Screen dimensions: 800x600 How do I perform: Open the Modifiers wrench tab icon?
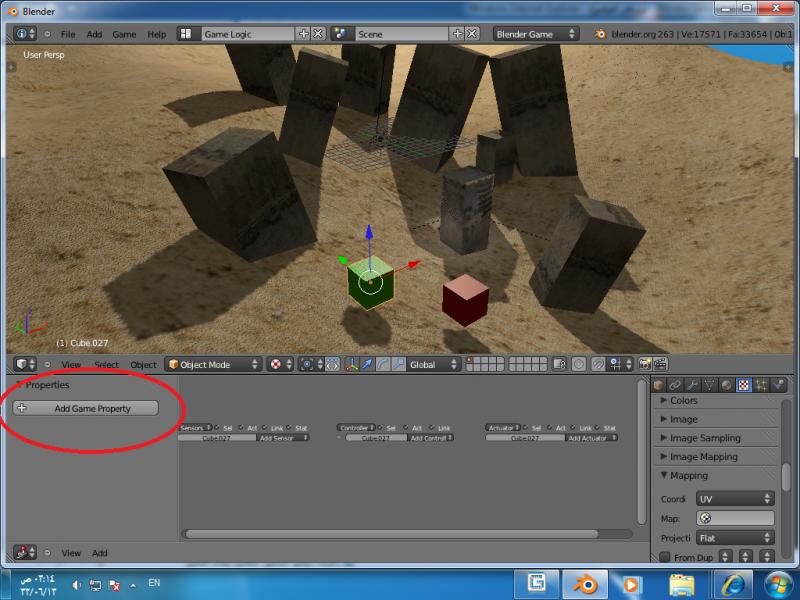click(x=692, y=385)
